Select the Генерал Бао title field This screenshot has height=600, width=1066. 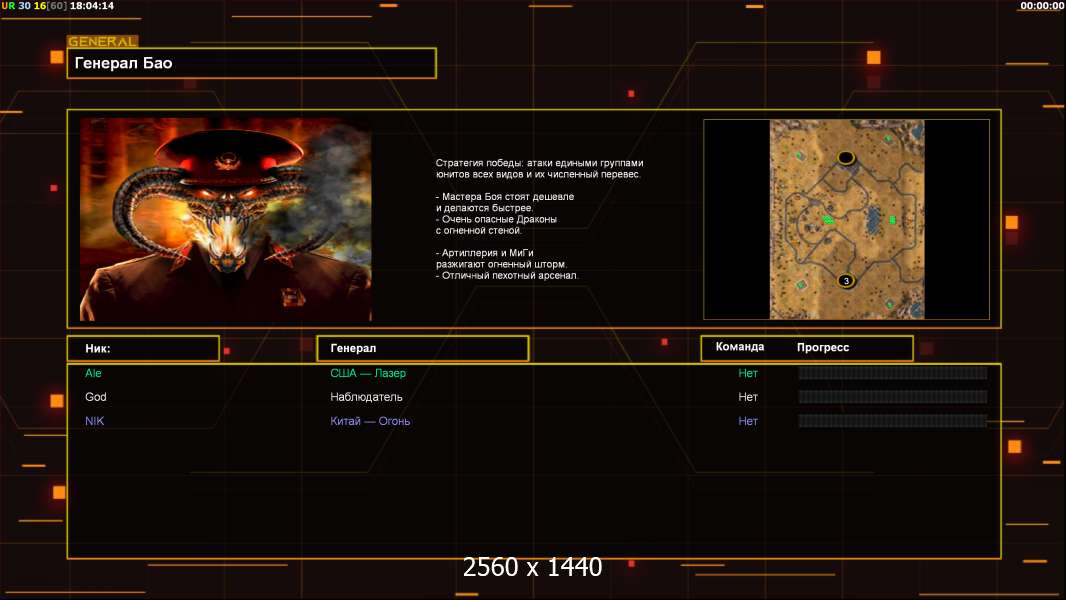251,63
